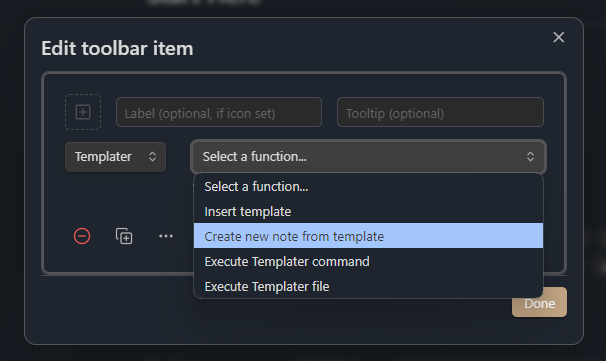Viewport: 606px width, 361px height.
Task: Delete this toolbar item with red minus icon
Action: click(x=82, y=236)
